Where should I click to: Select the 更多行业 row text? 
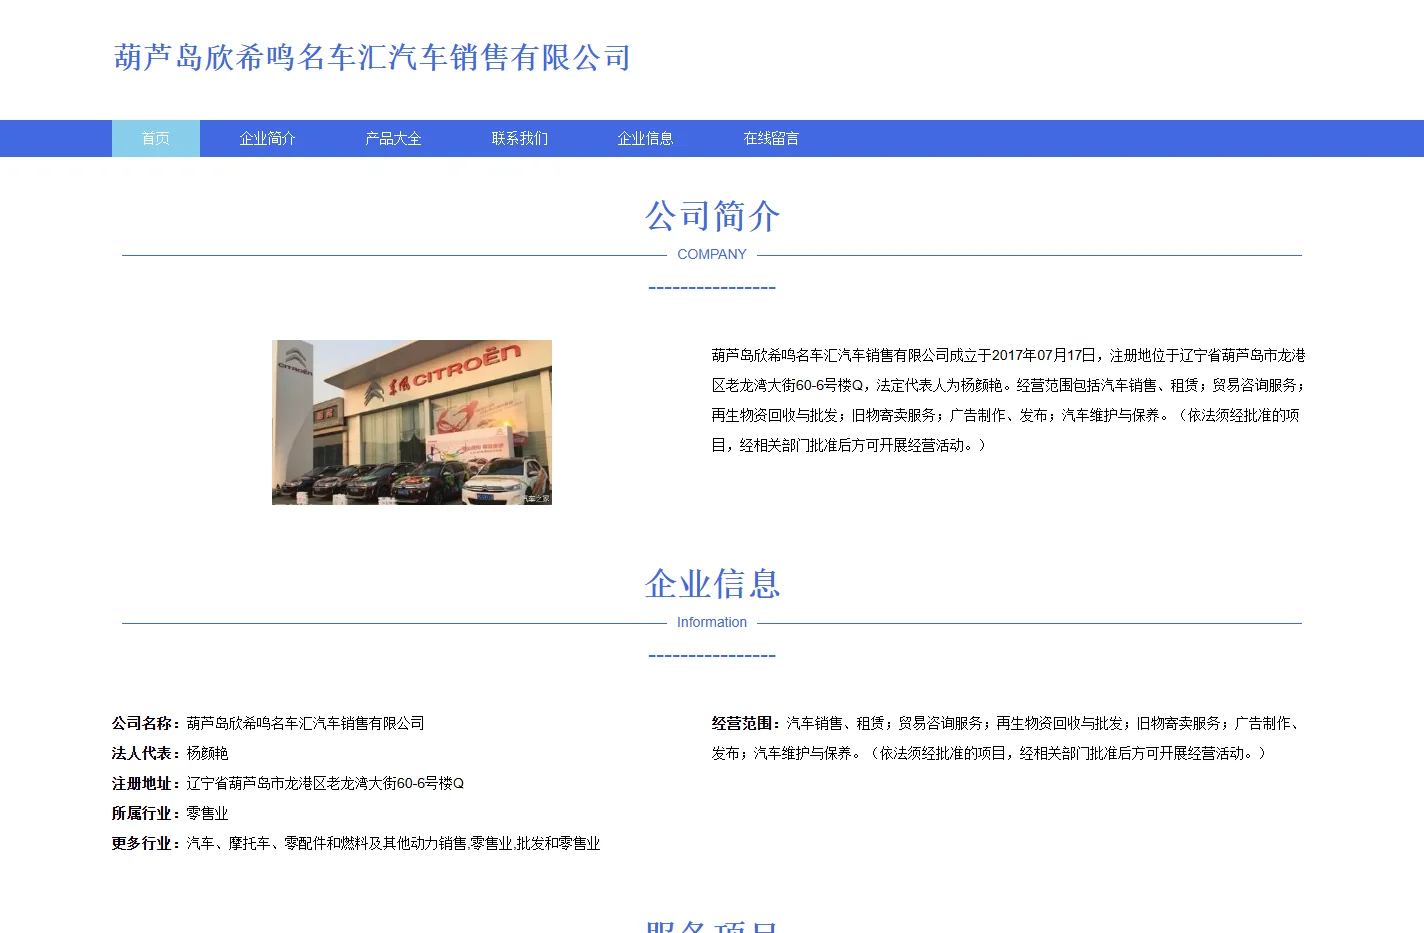[x=356, y=843]
